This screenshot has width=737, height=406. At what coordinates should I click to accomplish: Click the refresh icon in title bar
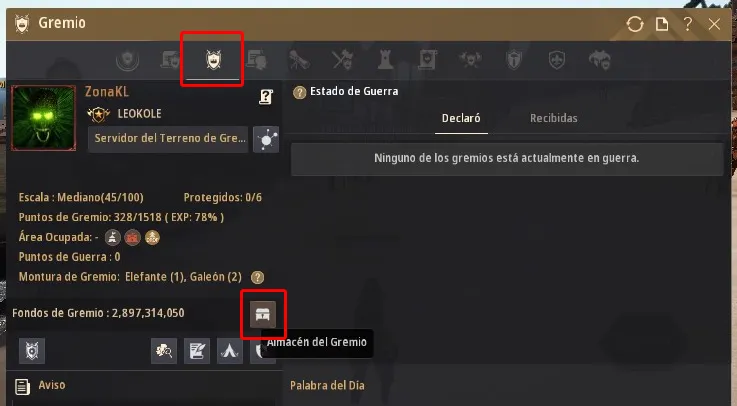[x=635, y=24]
